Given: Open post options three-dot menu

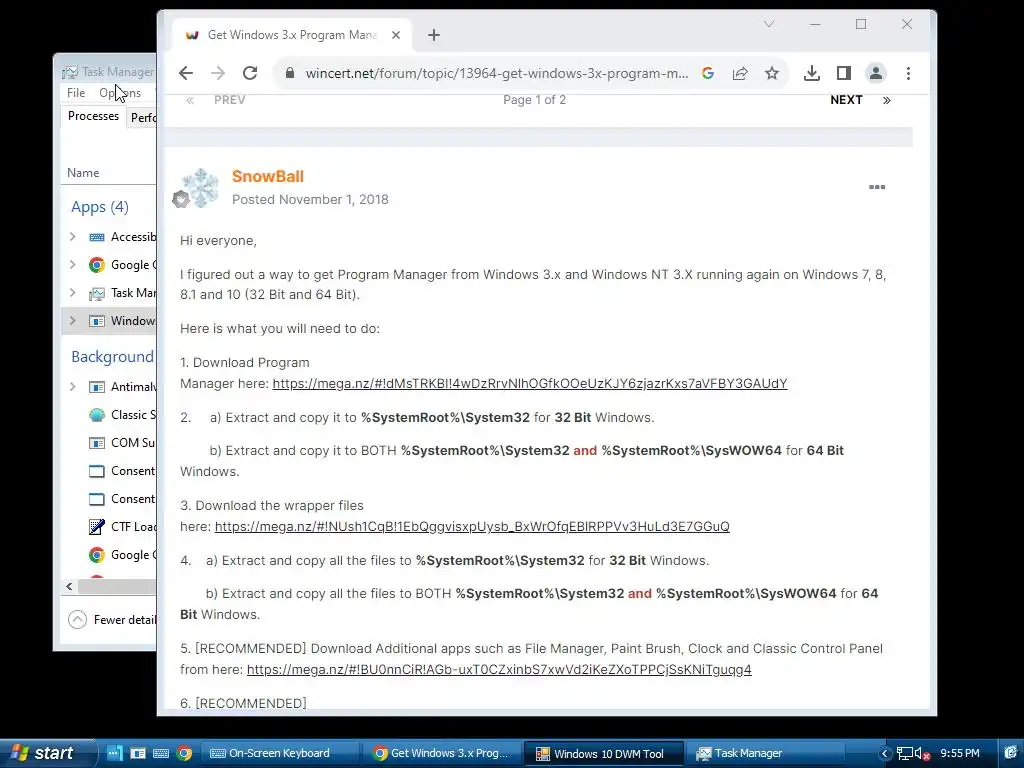Looking at the screenshot, I should 877,187.
